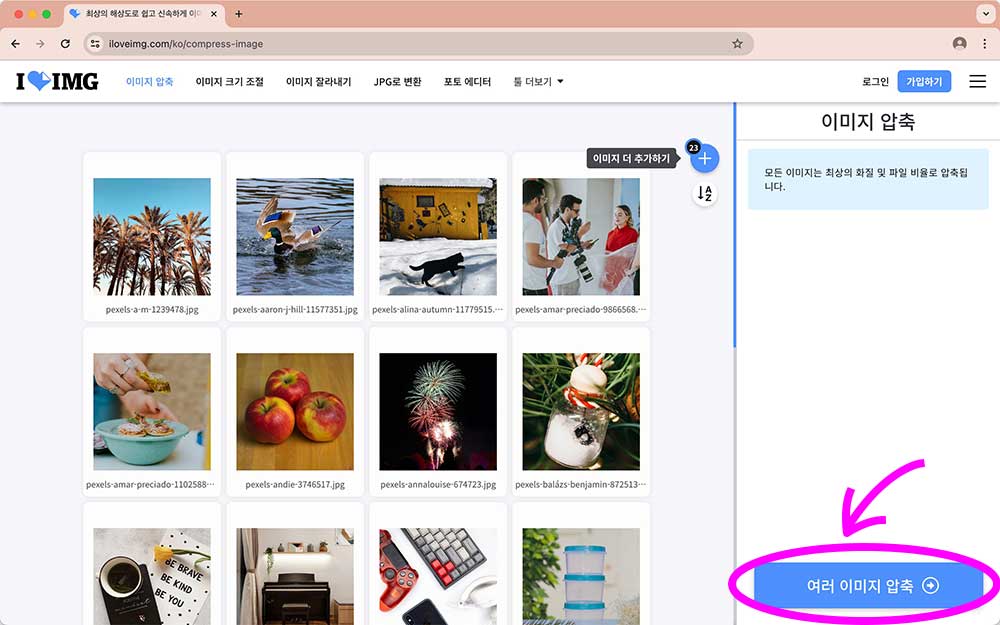Select the apples thumbnail pexels-andie-3746517
Screen dimensions: 1000x625
(295, 411)
